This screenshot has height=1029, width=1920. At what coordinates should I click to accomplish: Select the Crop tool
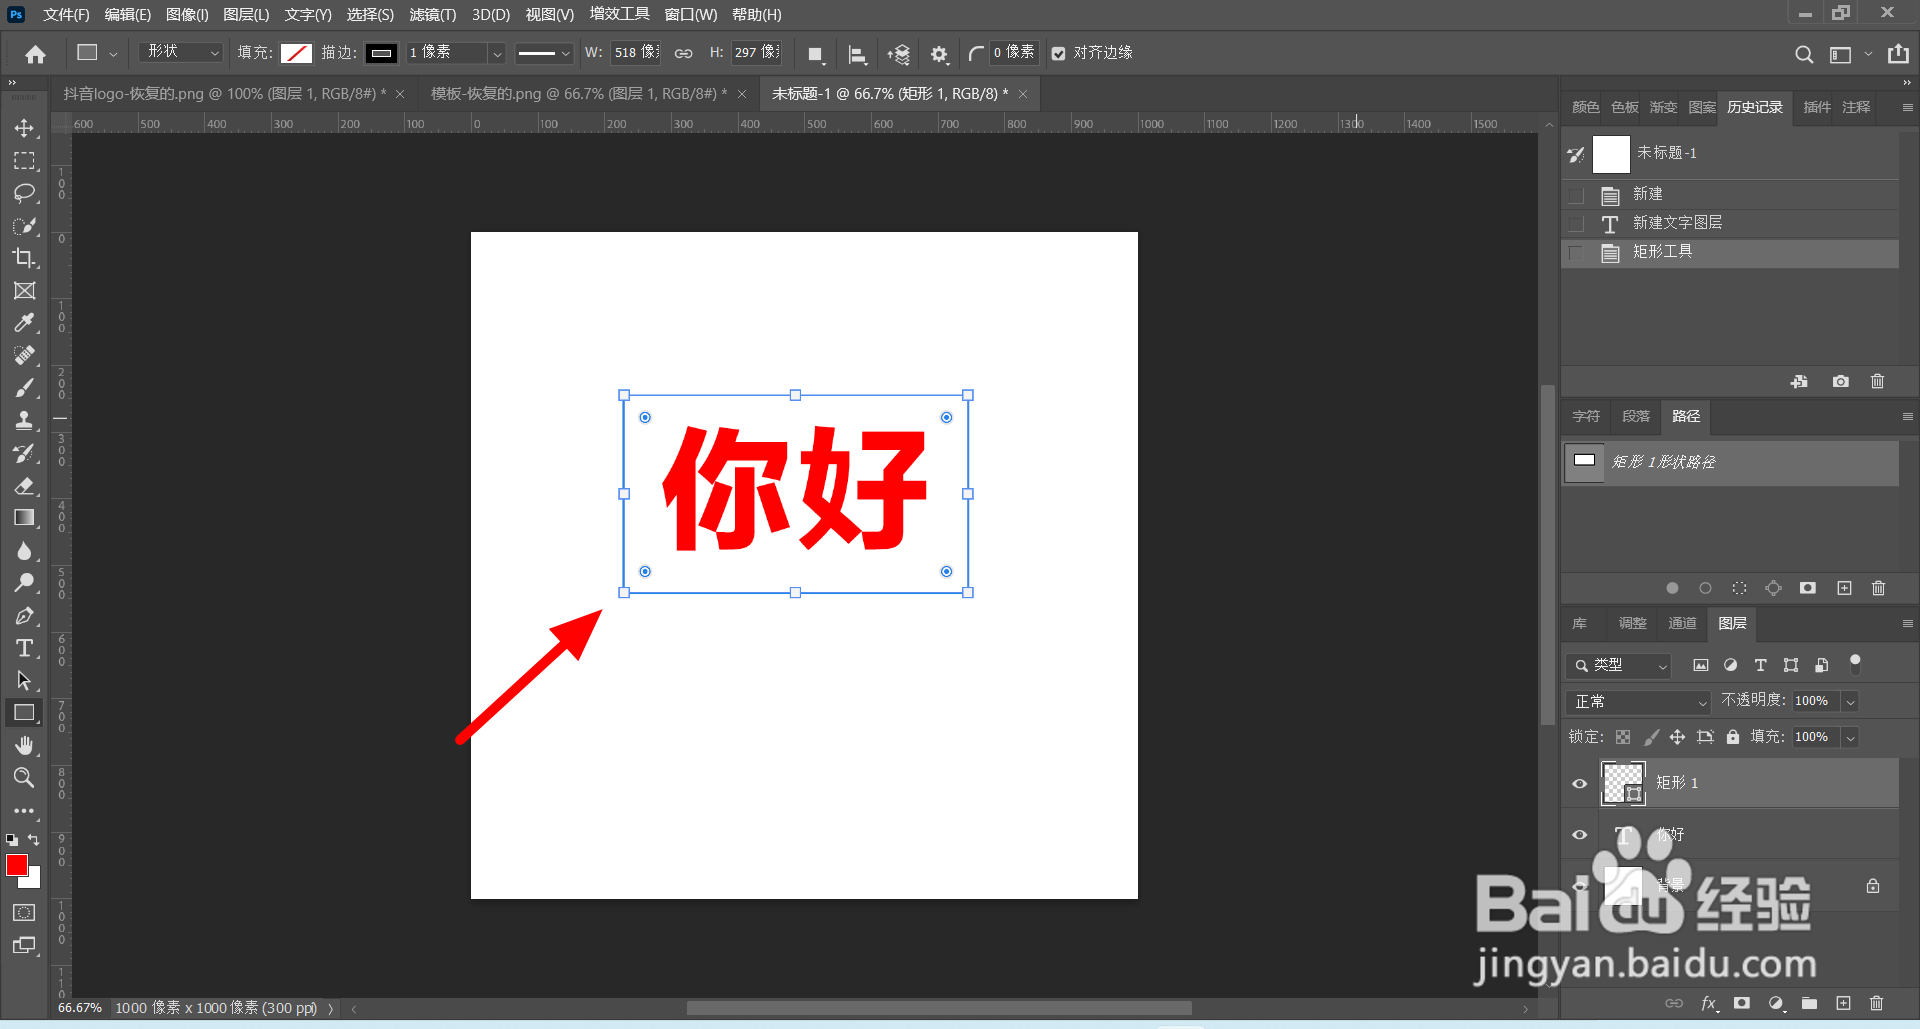pos(24,258)
